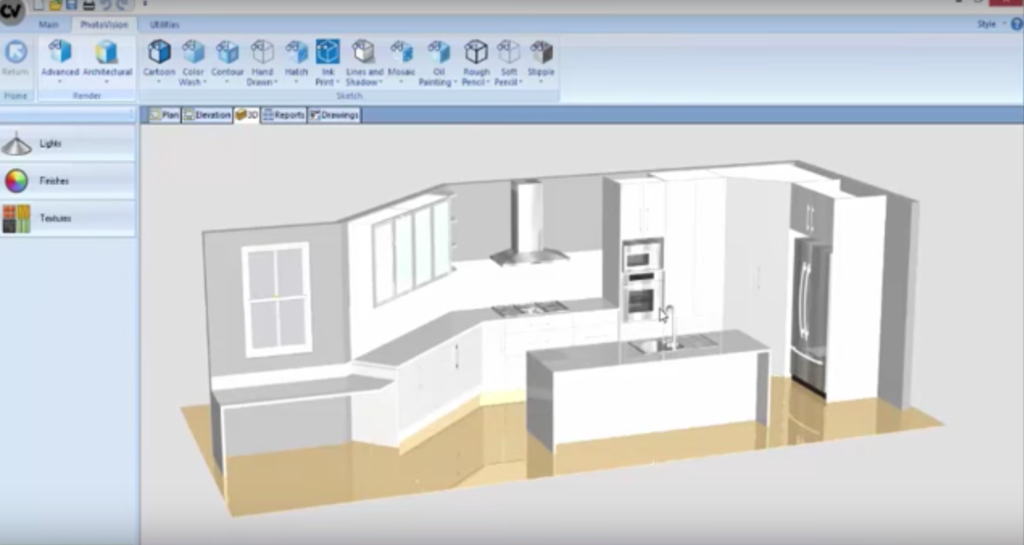Open the help question mark icon

tap(1017, 24)
